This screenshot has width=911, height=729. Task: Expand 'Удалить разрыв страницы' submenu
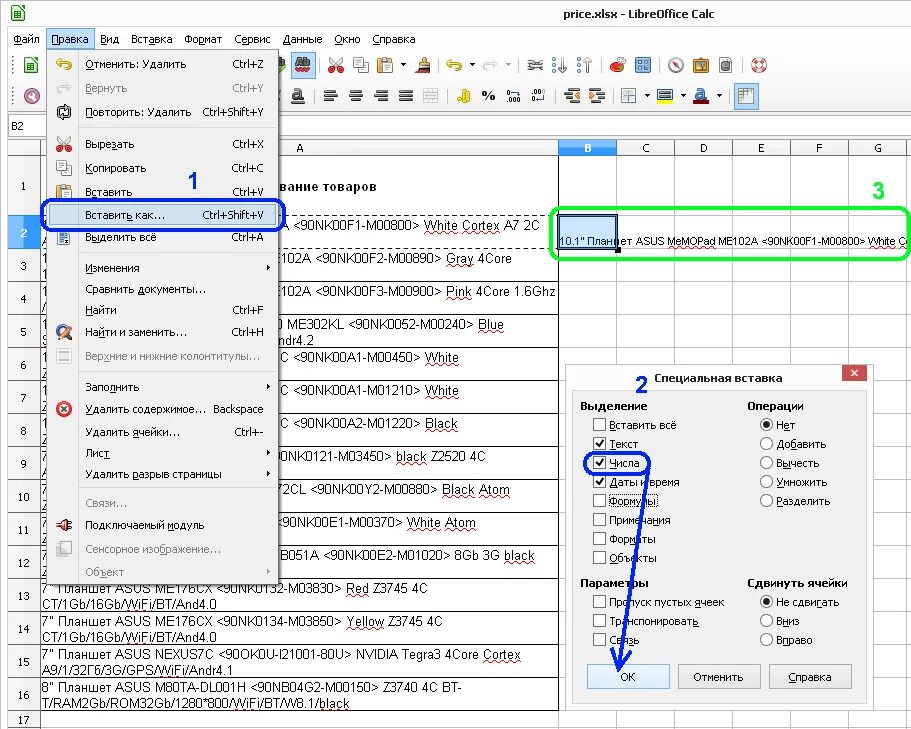point(162,474)
